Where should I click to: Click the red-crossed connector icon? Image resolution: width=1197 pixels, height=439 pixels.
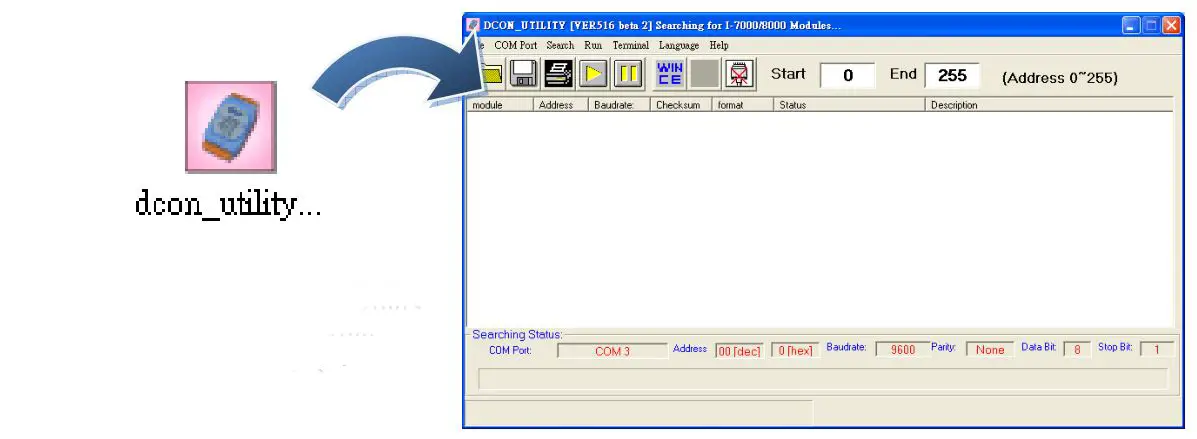pos(739,74)
